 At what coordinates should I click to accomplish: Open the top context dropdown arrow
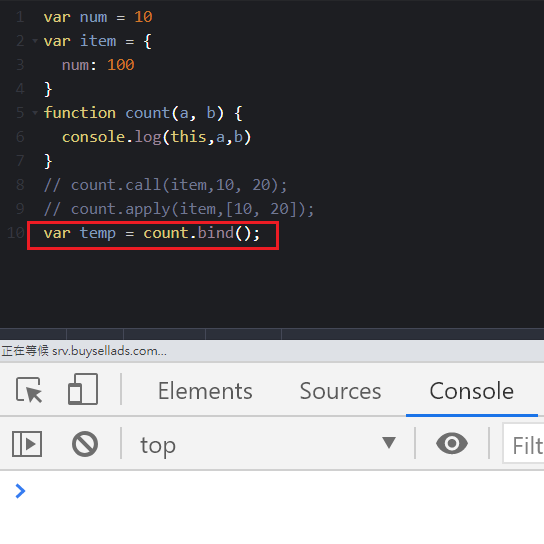click(x=389, y=443)
